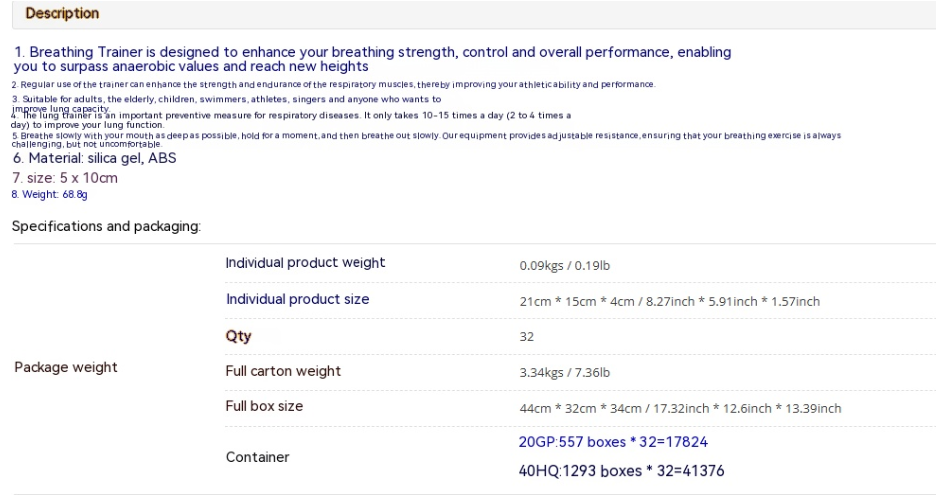Click the bold 'Qty' label
This screenshot has height=495, width=936.
coord(238,336)
